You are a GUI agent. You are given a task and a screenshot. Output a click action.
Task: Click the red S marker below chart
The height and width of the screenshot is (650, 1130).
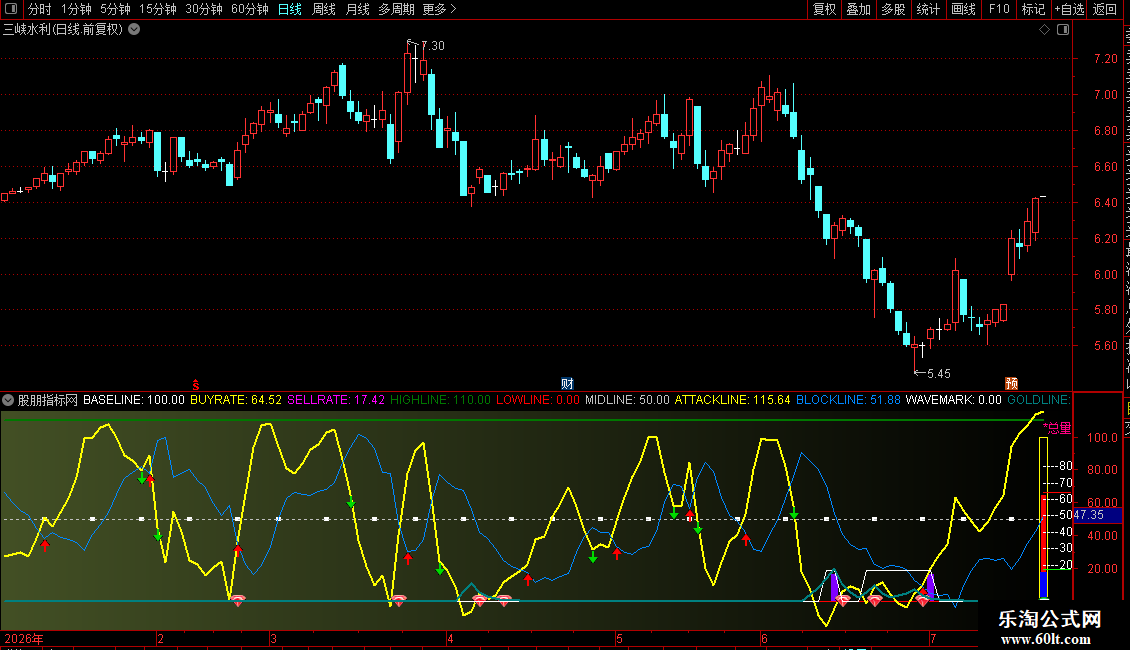point(195,386)
